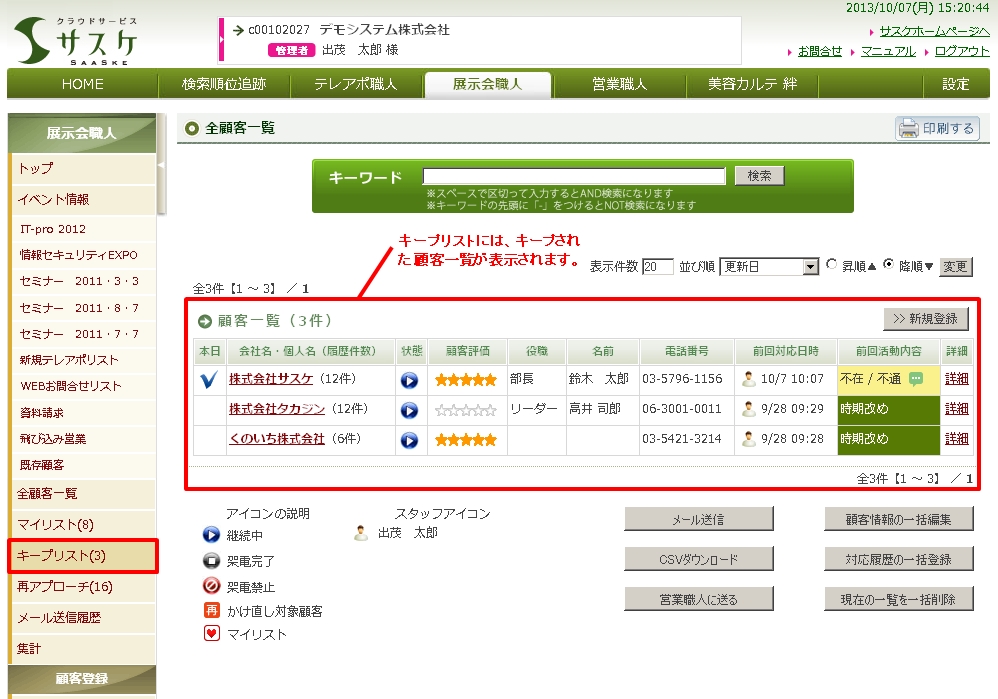Click the printer icon to print
Screen dimensions: 998x699
tap(908, 128)
